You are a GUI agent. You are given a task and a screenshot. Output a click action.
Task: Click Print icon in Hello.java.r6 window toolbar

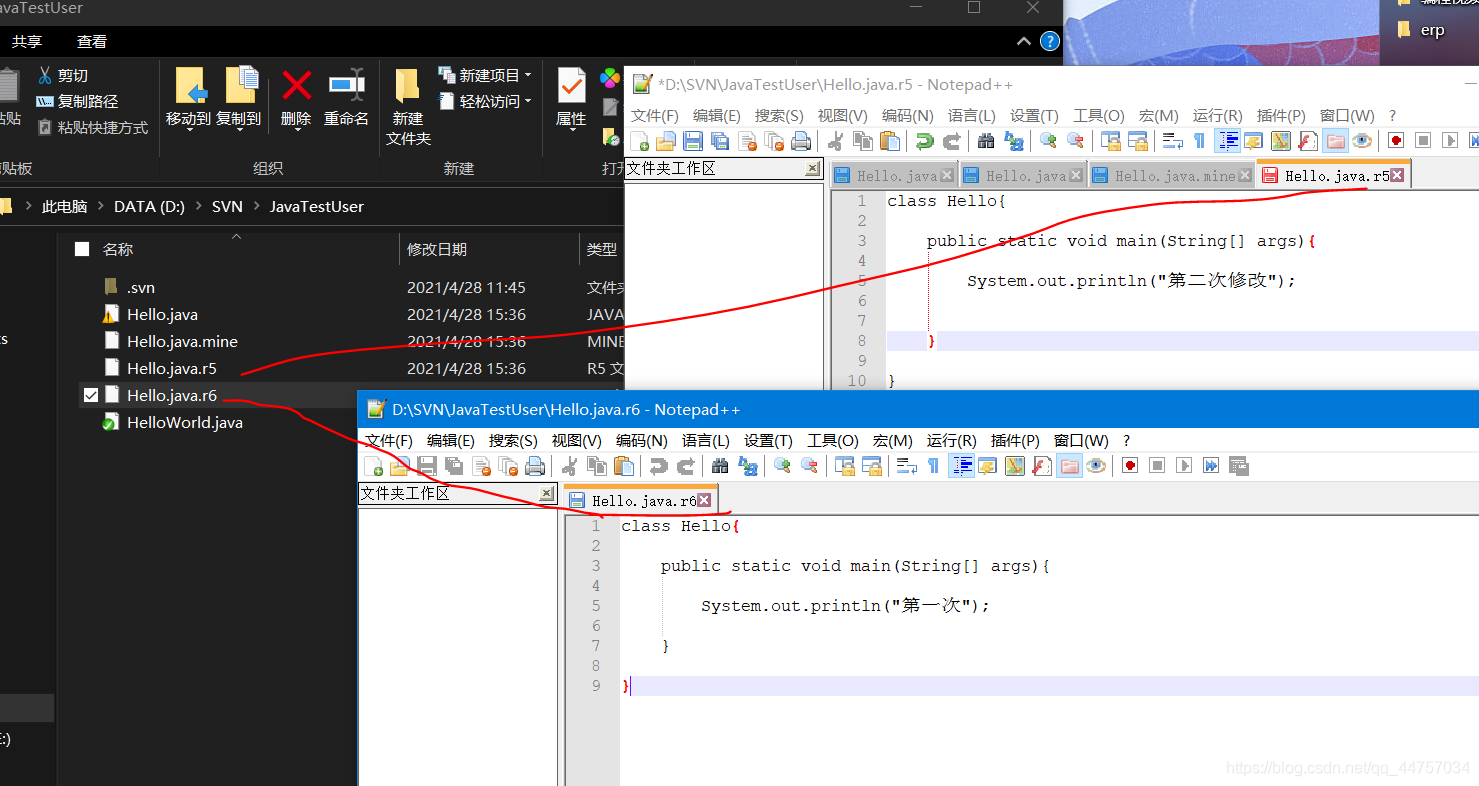(535, 466)
